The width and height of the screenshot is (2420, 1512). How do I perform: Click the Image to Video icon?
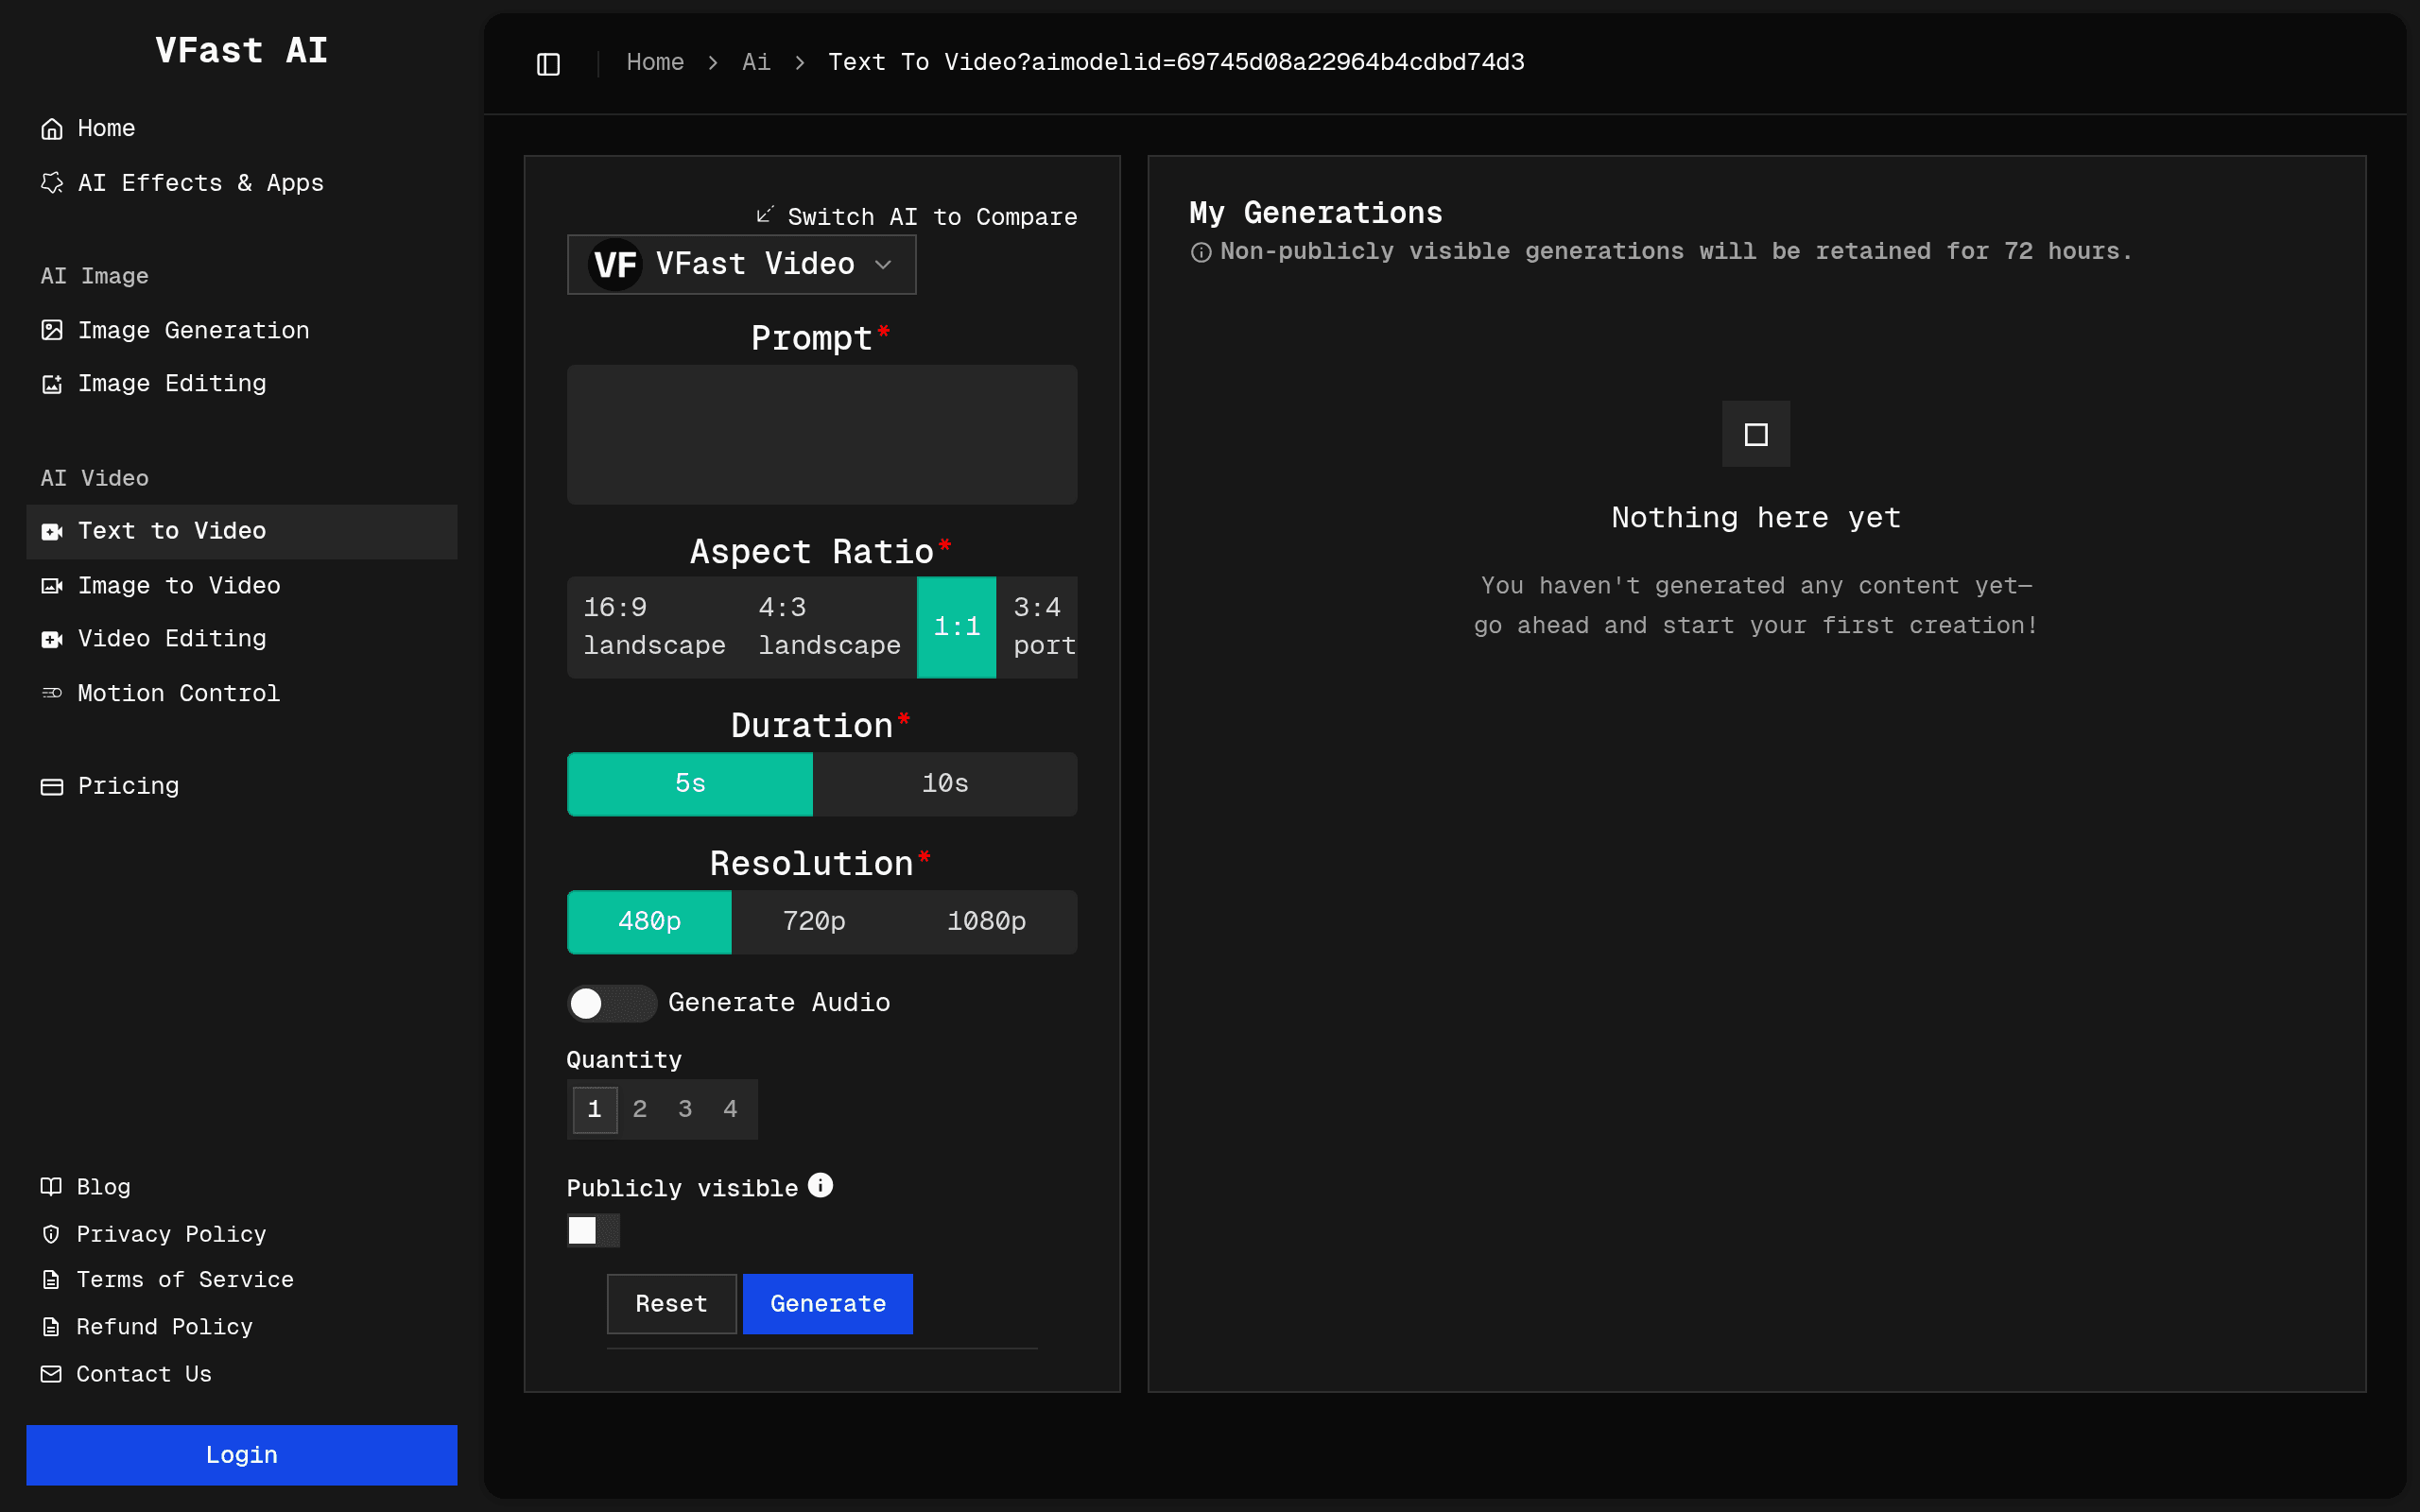(x=52, y=586)
